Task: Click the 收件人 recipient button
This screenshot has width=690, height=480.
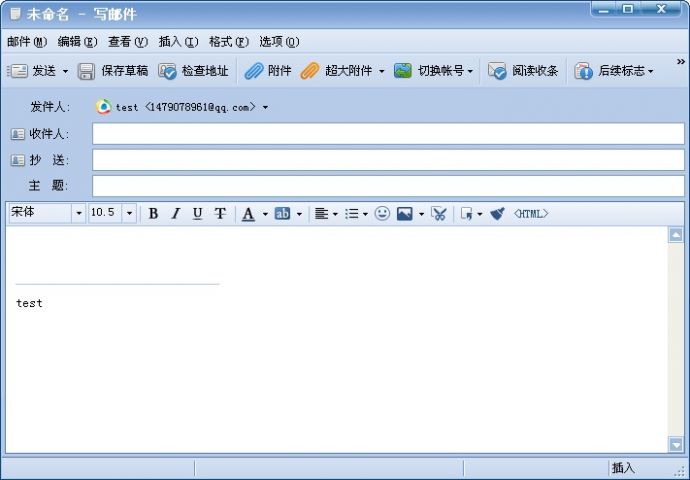Action: pyautogui.click(x=39, y=134)
